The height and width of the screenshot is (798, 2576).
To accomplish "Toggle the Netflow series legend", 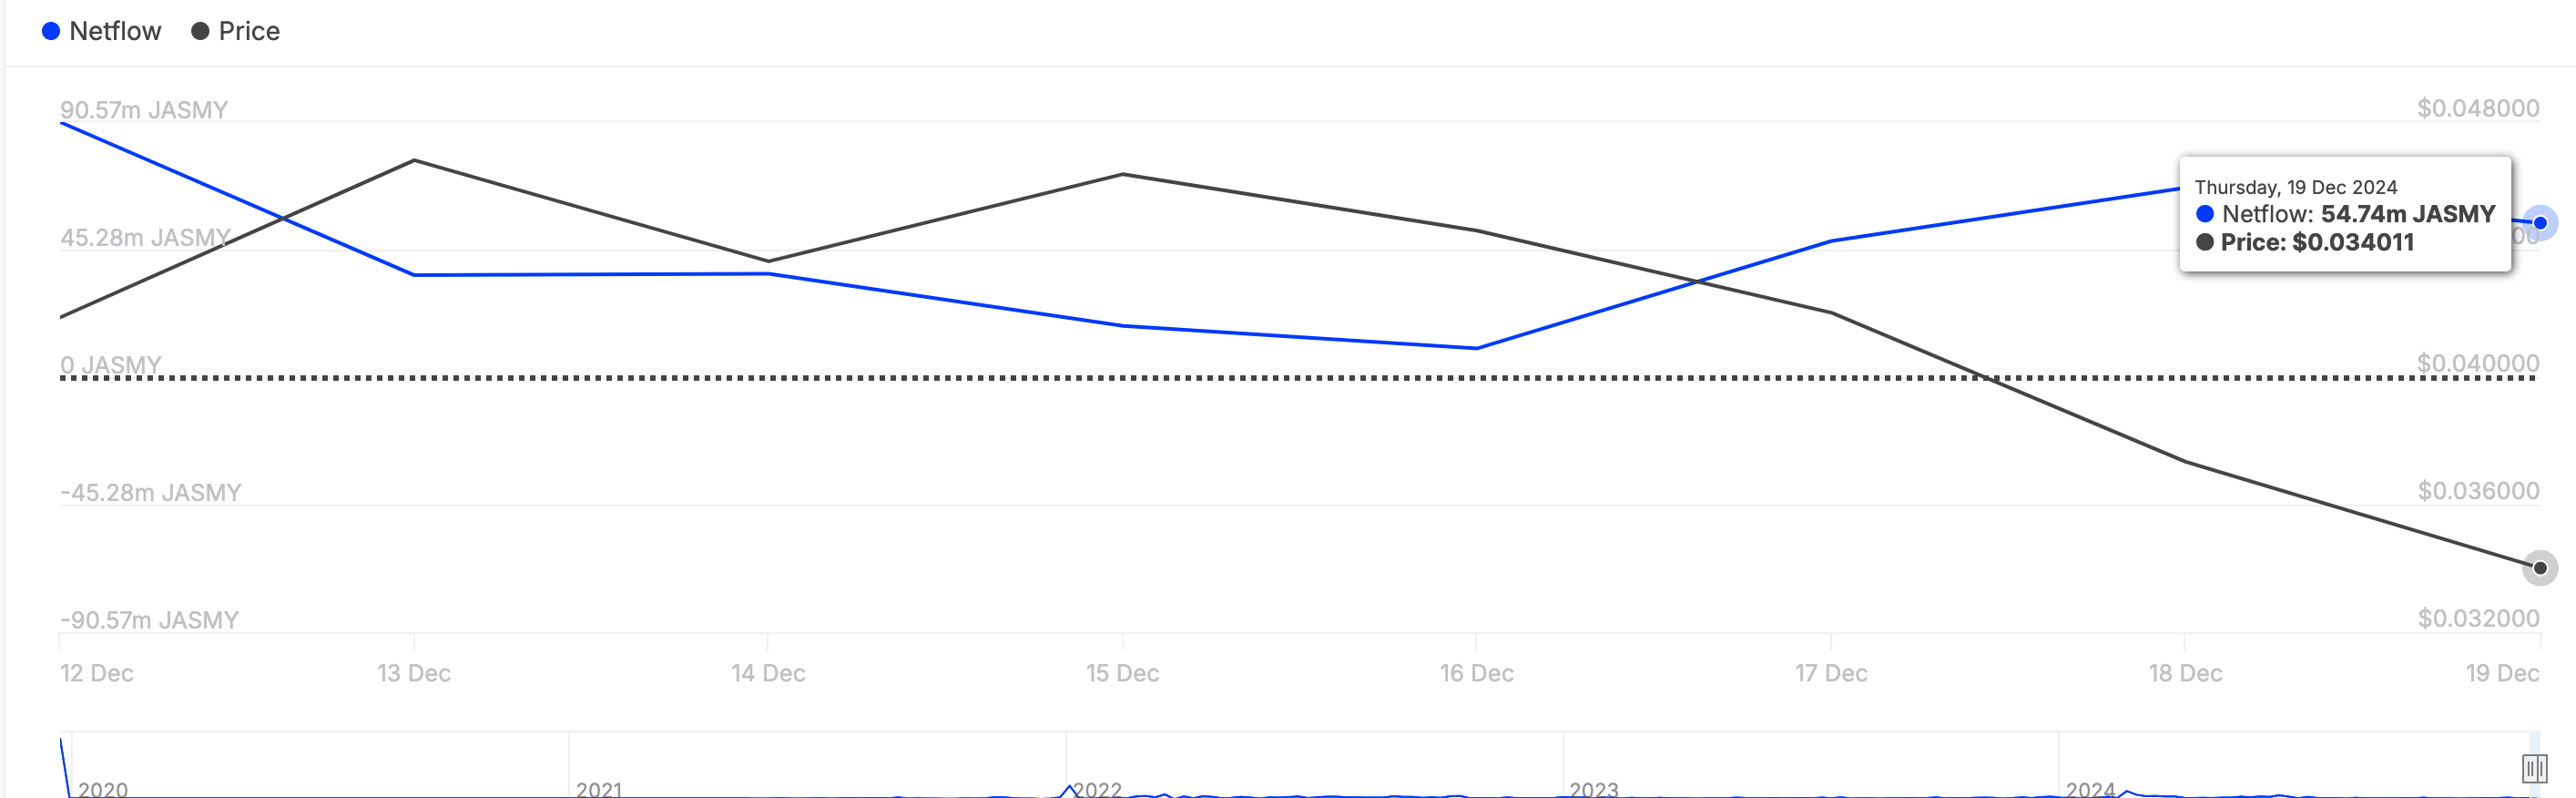I will pyautogui.click(x=101, y=31).
